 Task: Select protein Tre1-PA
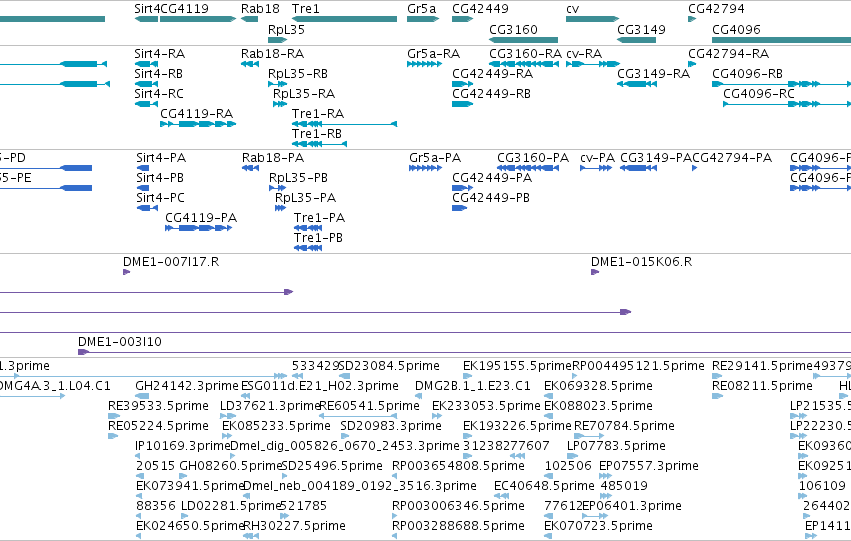tap(308, 228)
